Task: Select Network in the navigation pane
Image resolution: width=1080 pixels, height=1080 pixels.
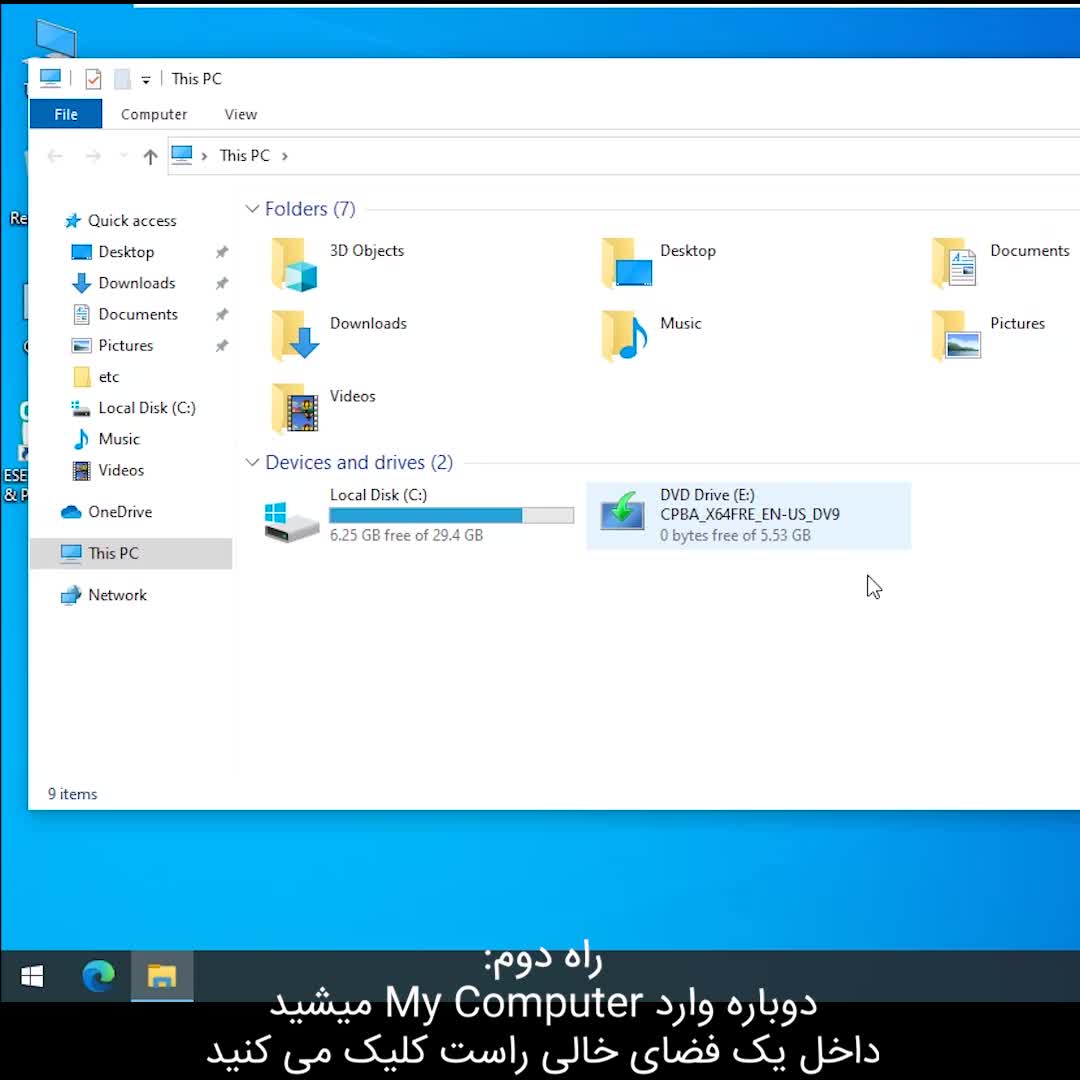Action: 117,595
